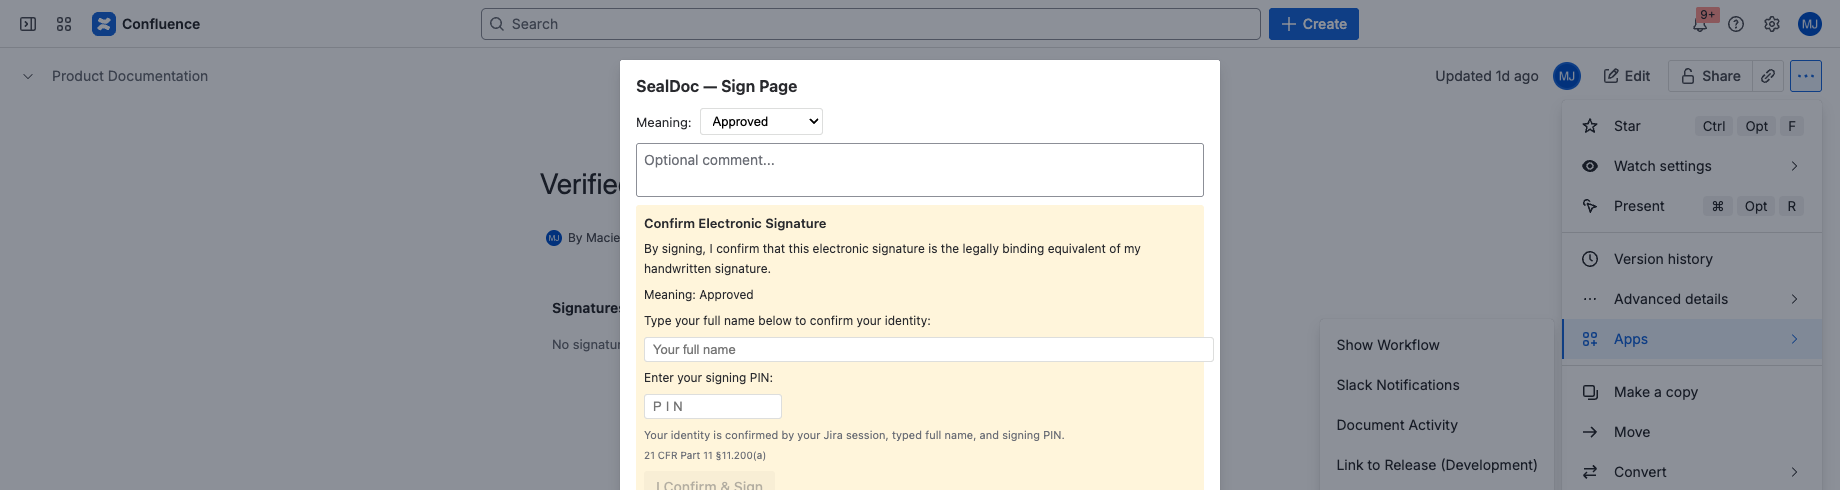Click the 21 CFR Part 11 §11.200(a) text
The width and height of the screenshot is (1840, 490).
pos(705,455)
